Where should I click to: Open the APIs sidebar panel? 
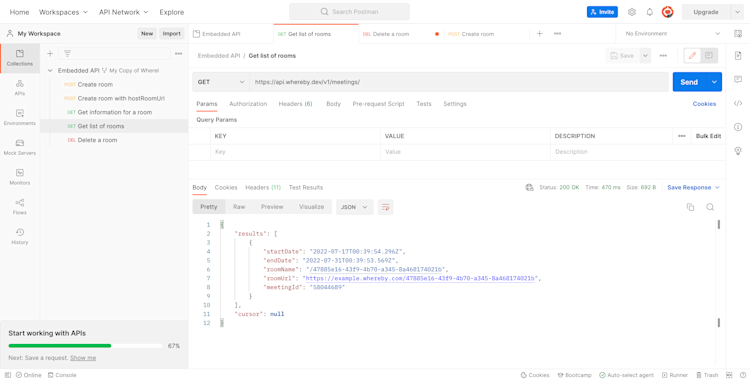point(20,88)
